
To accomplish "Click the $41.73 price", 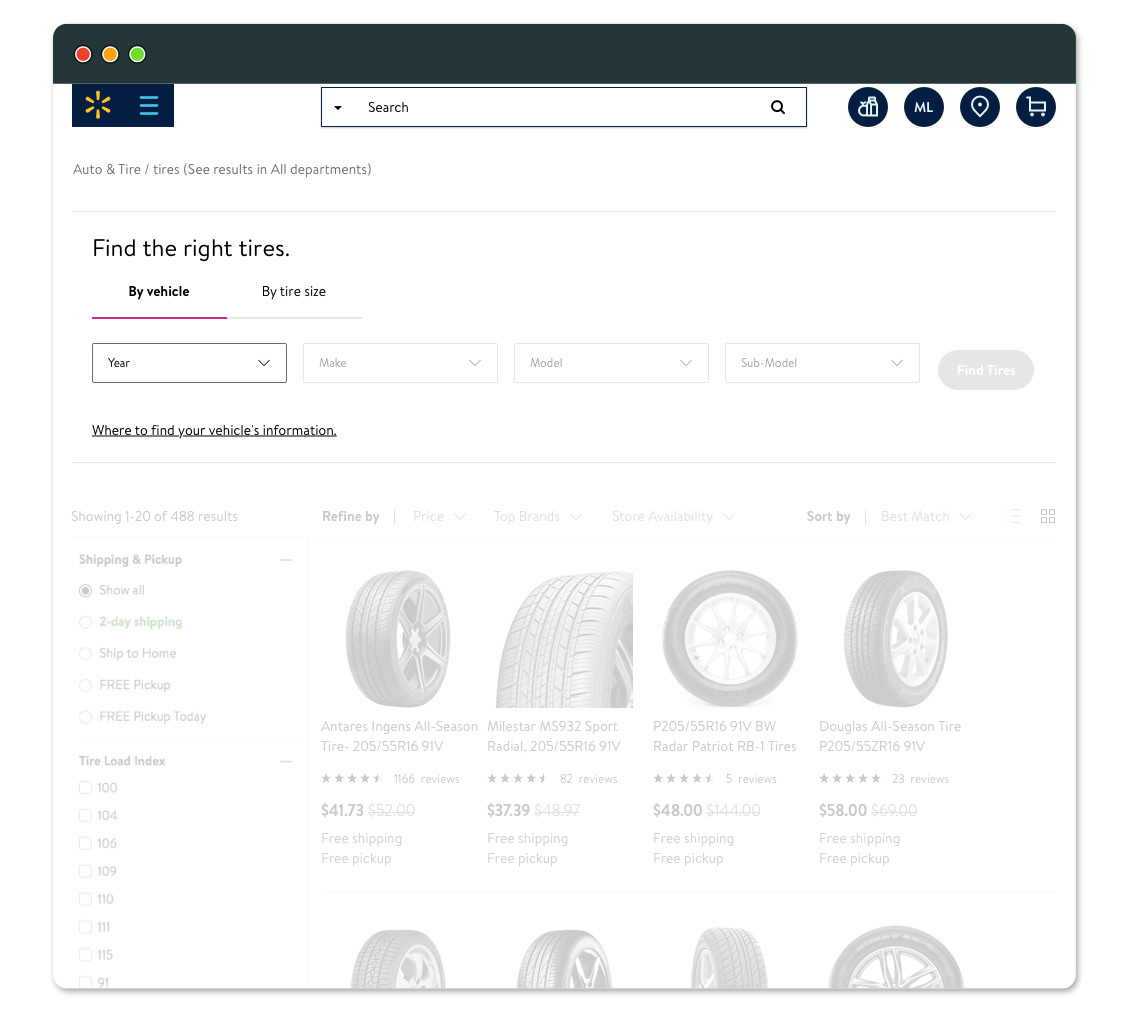I will [x=342, y=811].
